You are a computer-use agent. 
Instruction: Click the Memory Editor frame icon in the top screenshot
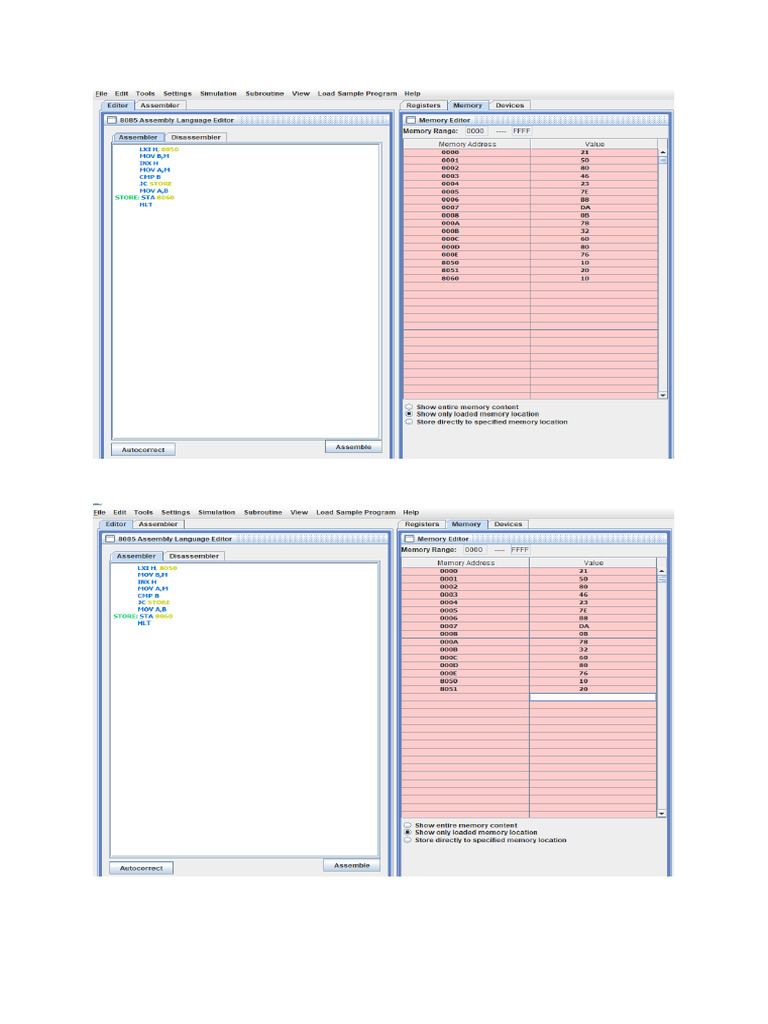coord(411,120)
